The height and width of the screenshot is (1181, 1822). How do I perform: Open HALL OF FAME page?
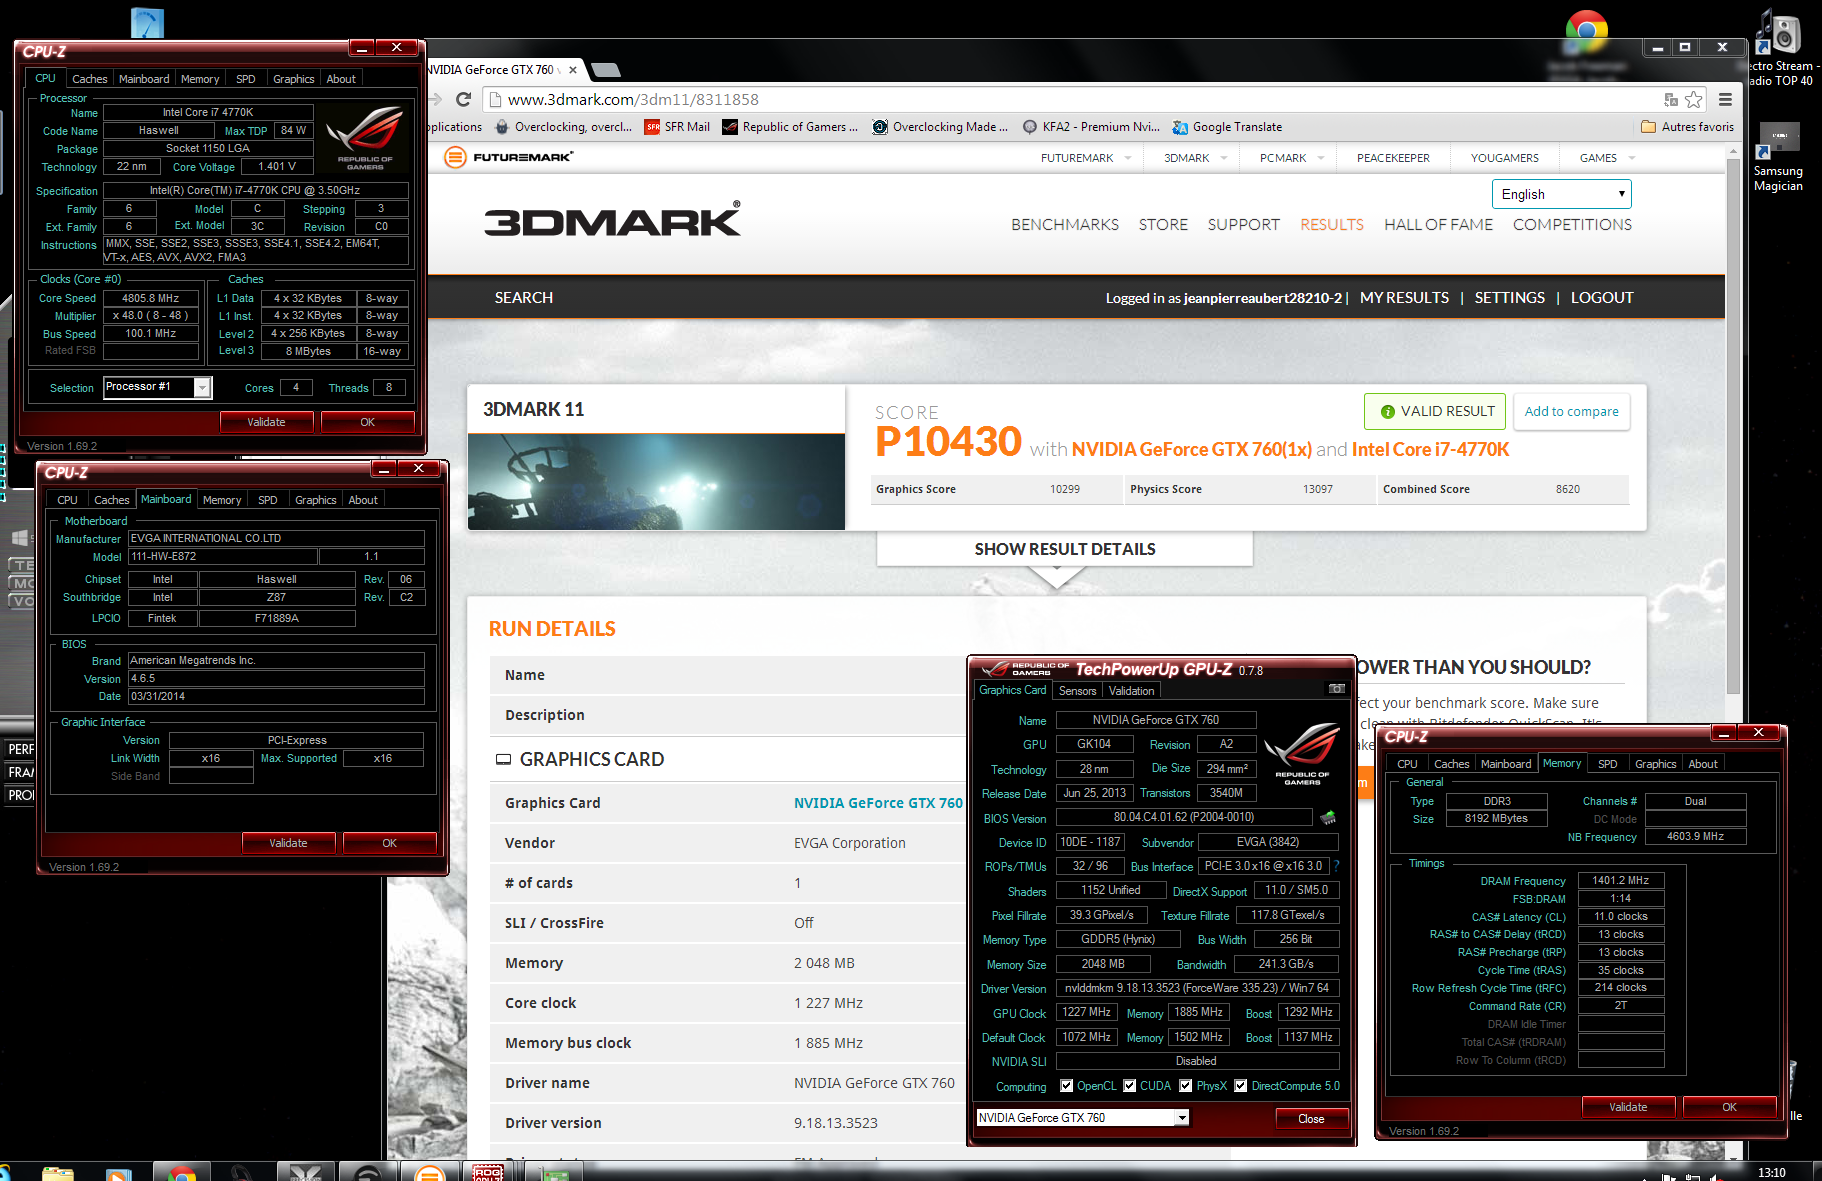1438,224
